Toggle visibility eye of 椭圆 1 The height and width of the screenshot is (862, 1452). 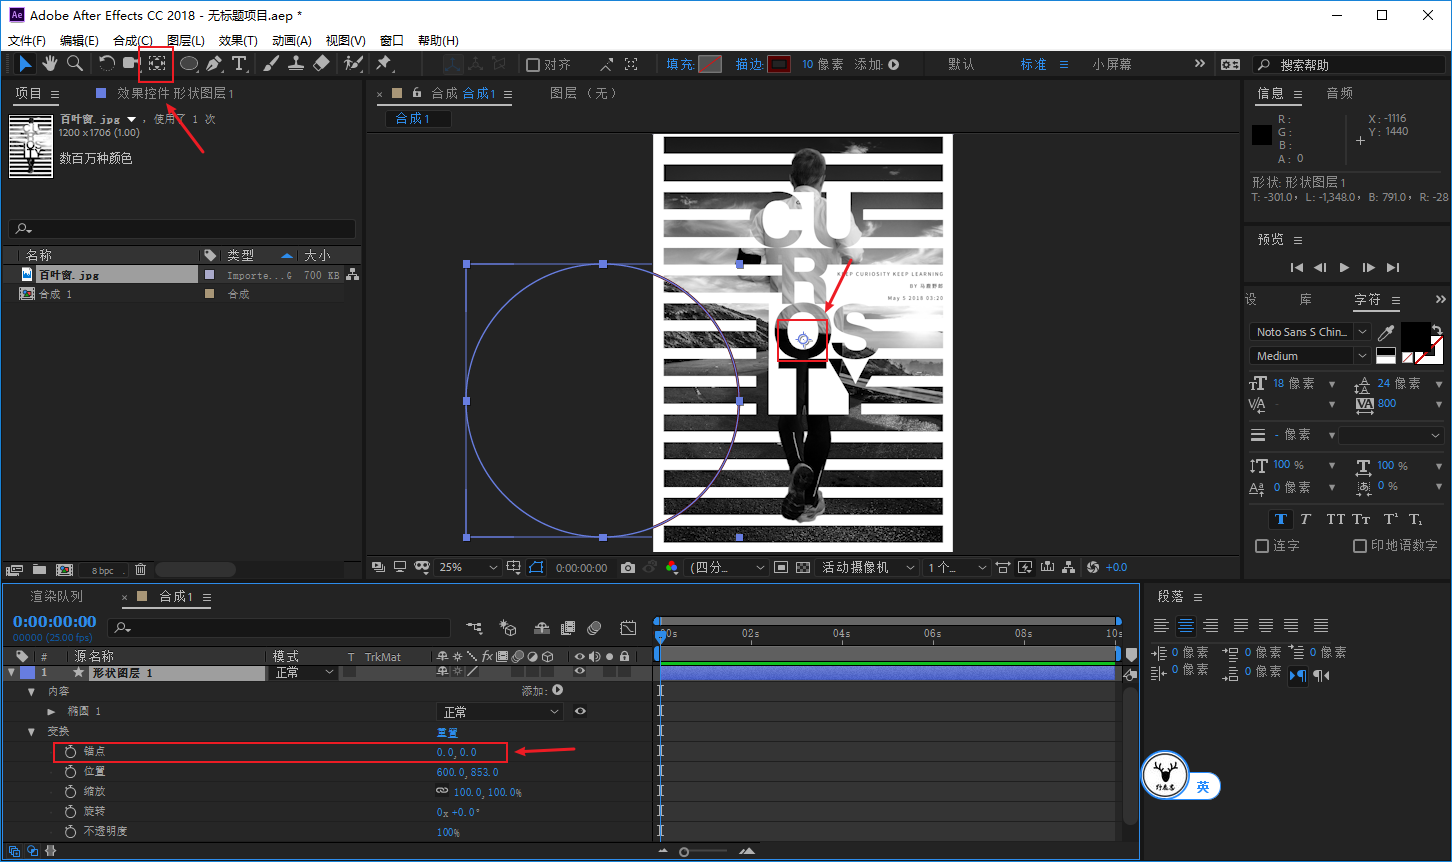pos(580,712)
